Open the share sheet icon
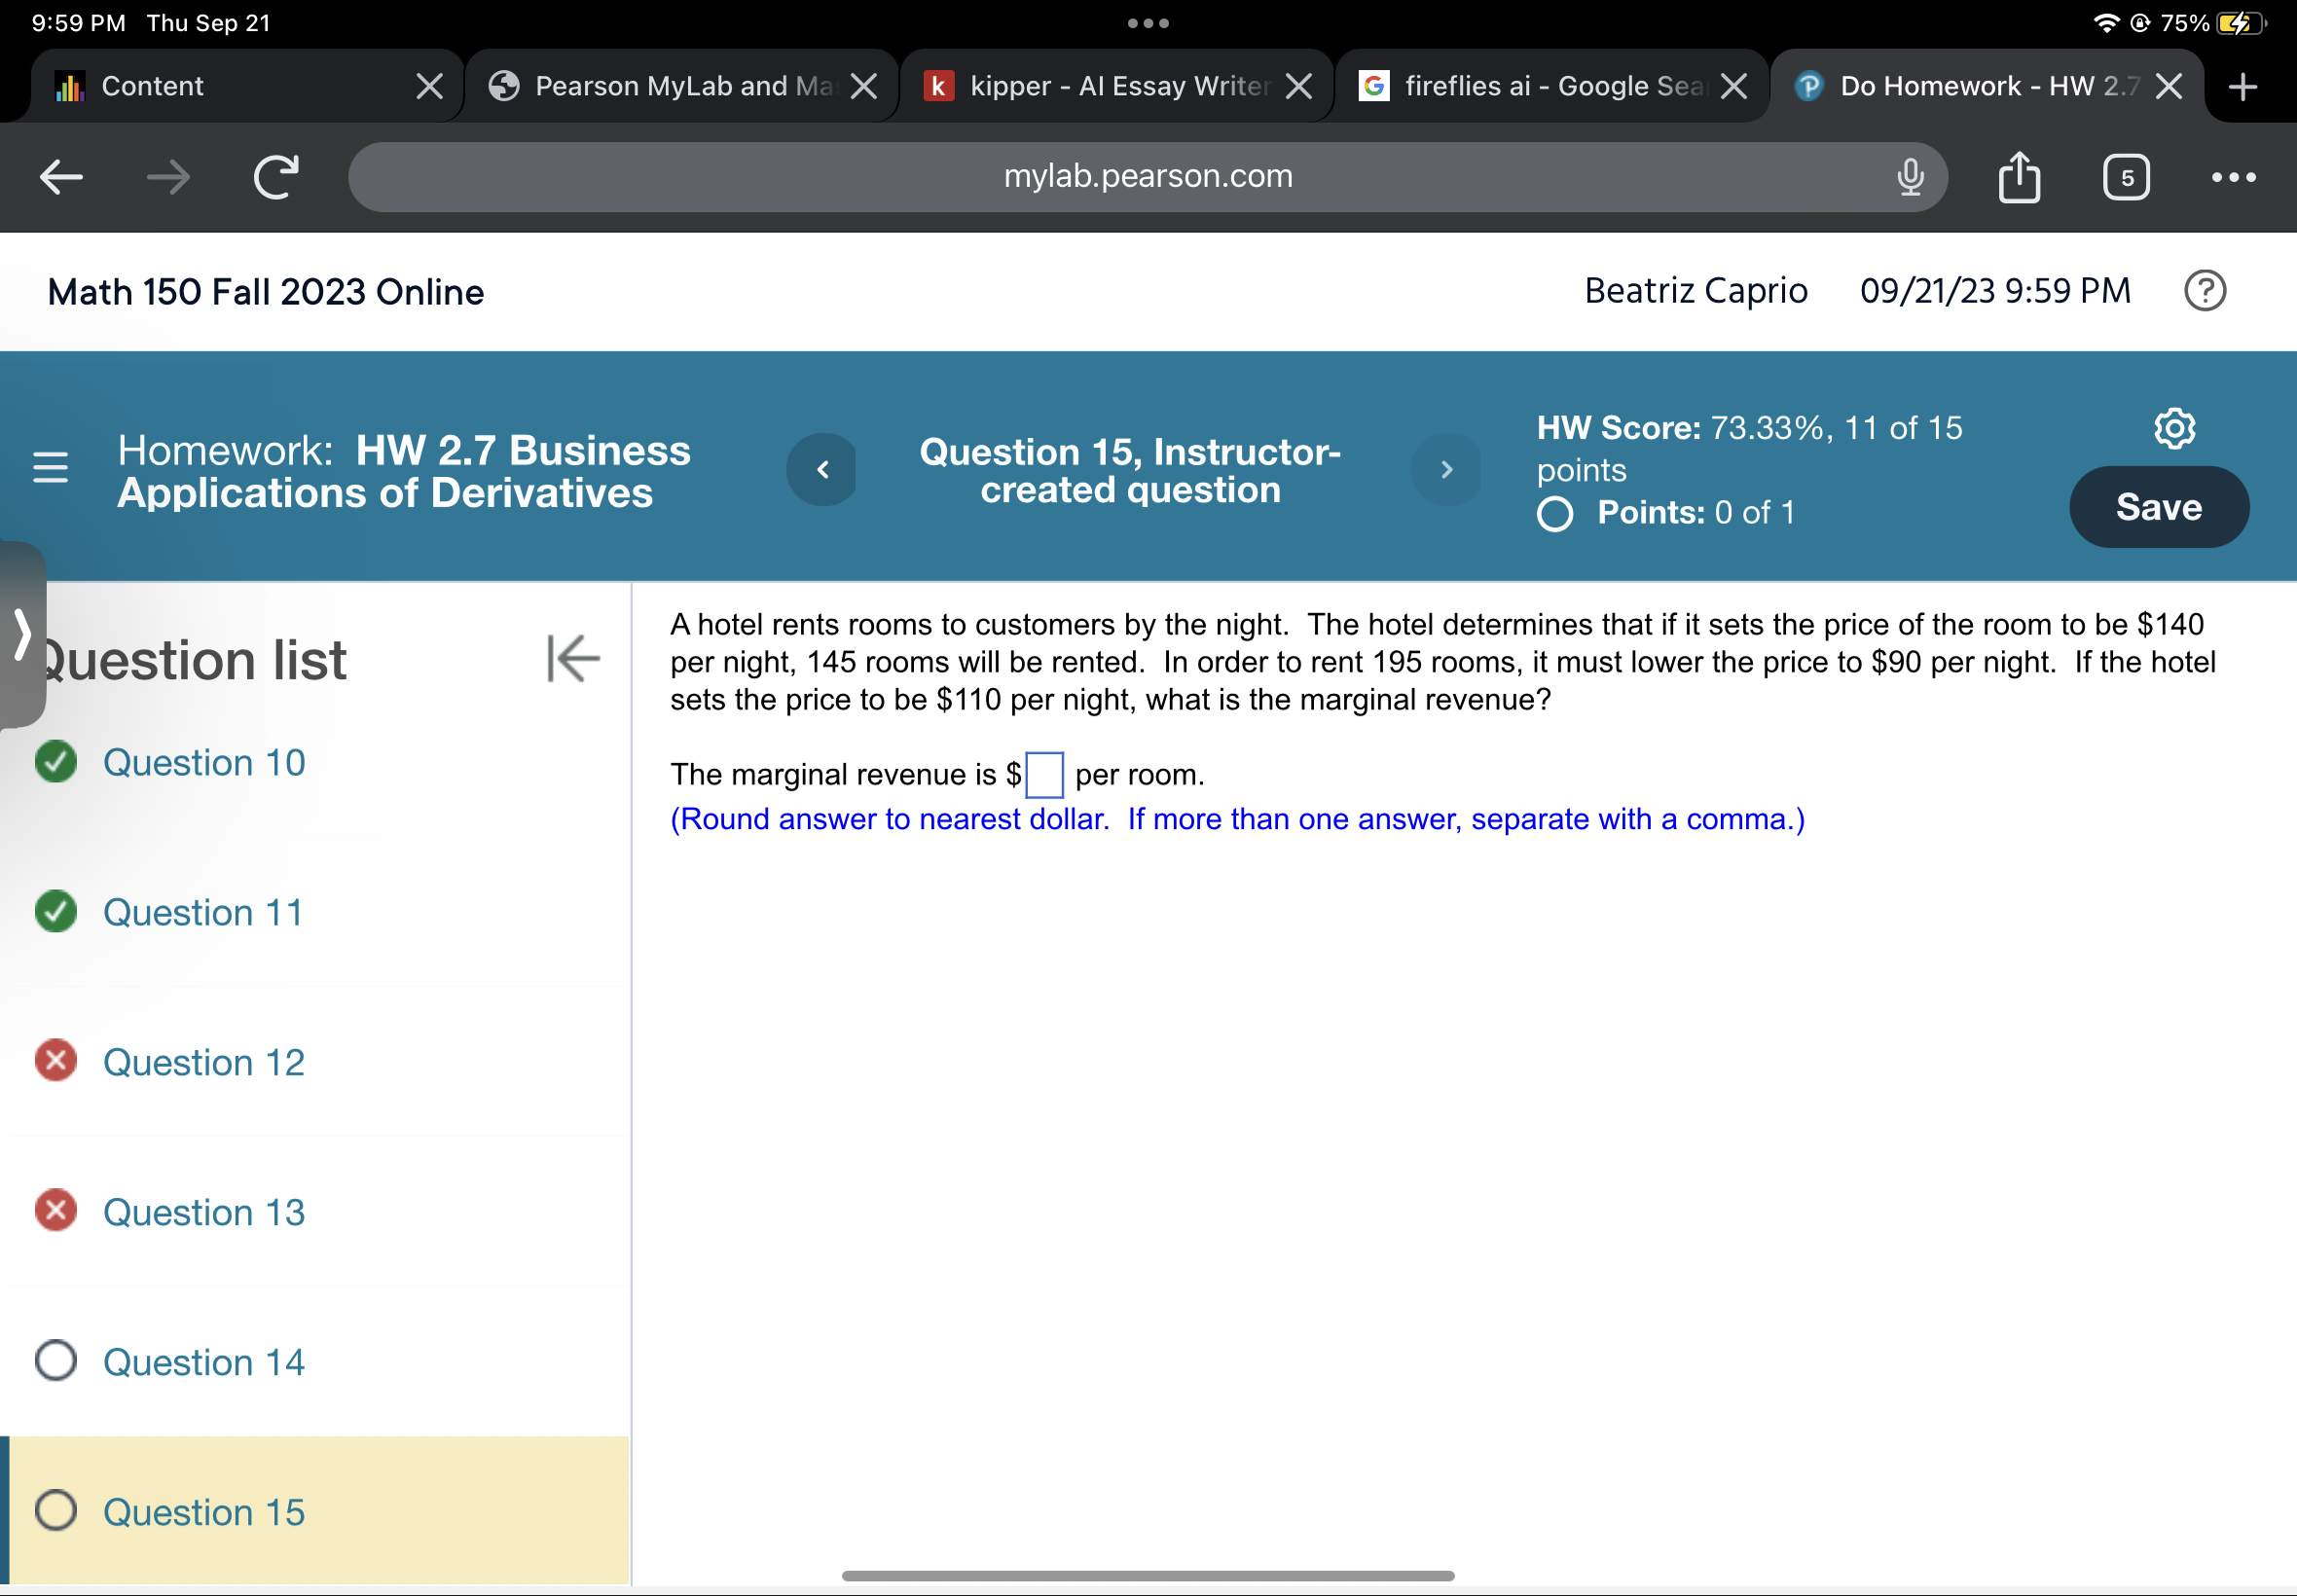This screenshot has height=1596, width=2297. tap(2019, 177)
